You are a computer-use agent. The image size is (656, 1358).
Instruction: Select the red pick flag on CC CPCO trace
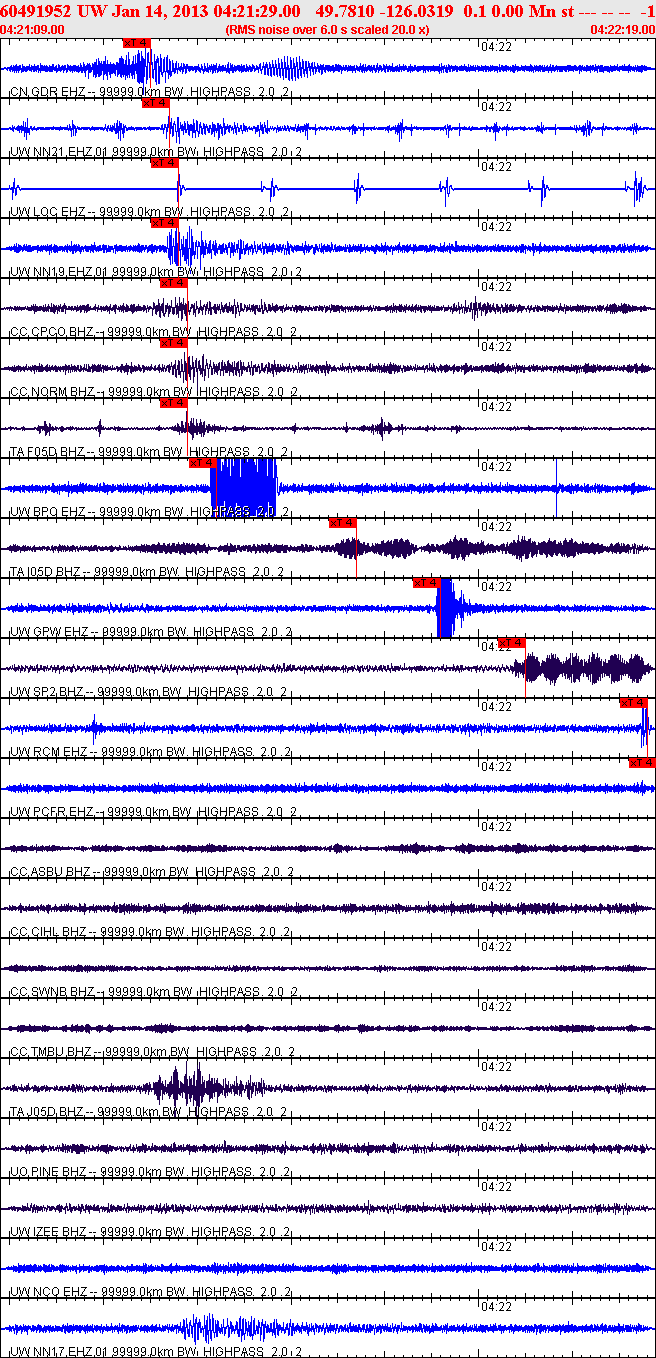173,283
